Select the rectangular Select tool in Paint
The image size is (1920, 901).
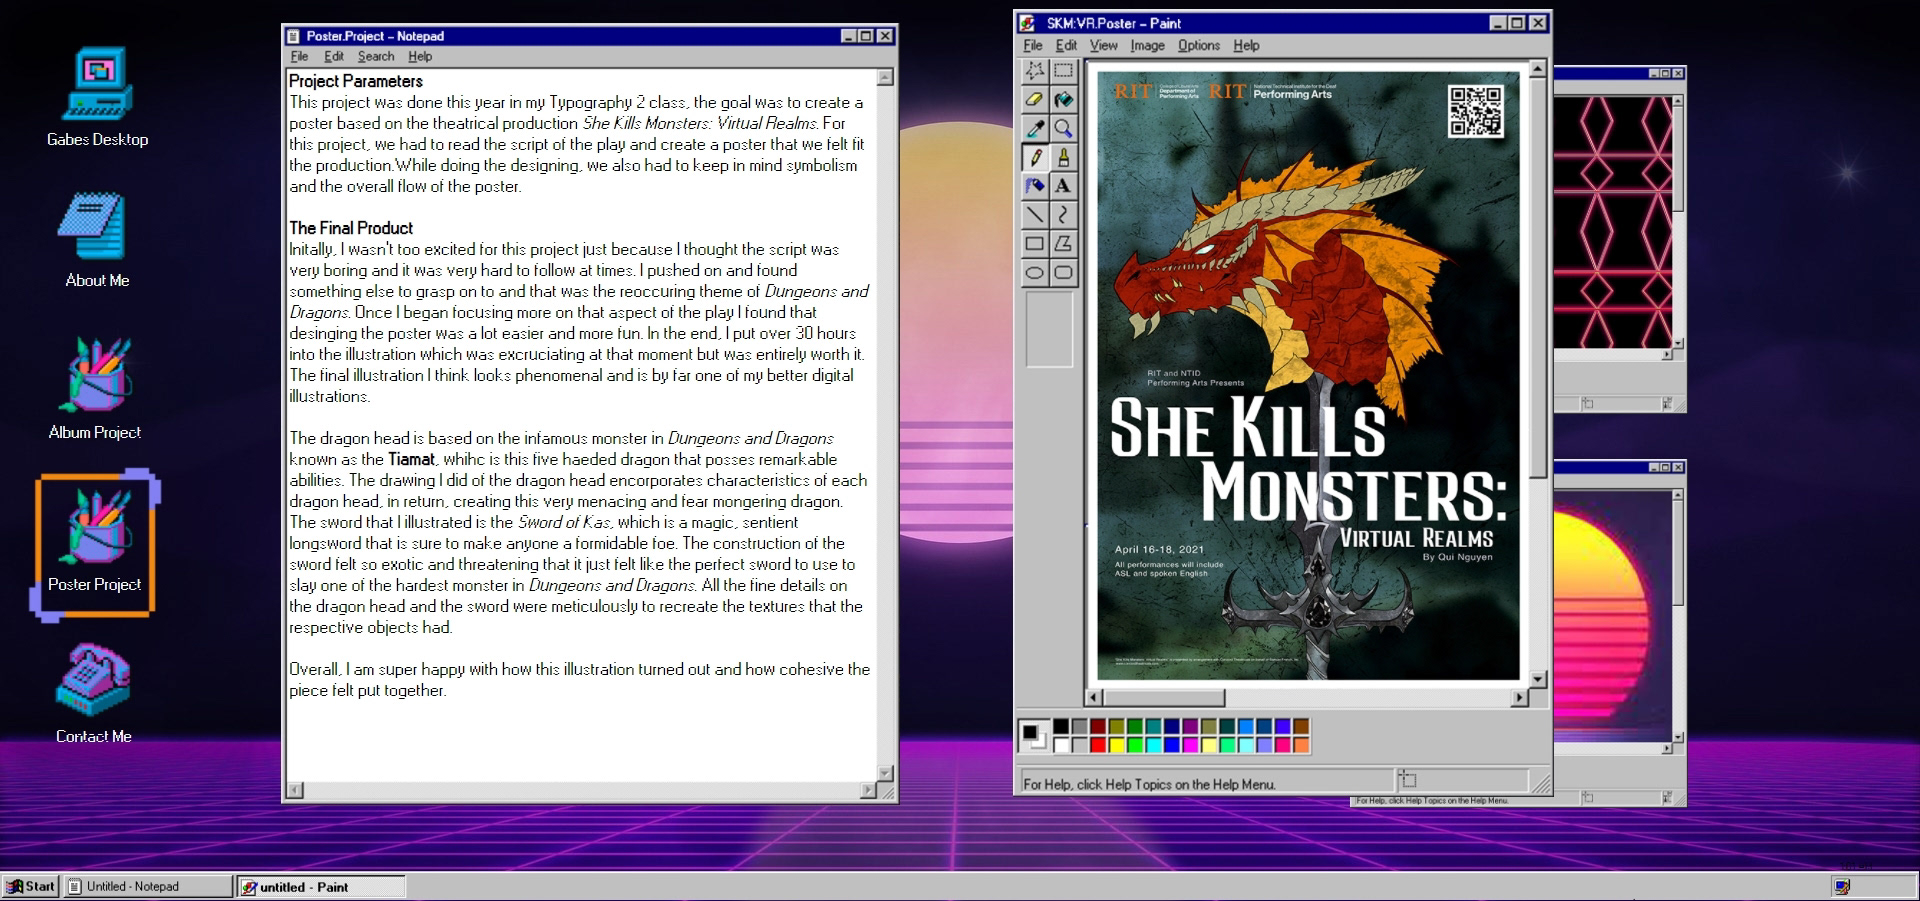point(1063,70)
